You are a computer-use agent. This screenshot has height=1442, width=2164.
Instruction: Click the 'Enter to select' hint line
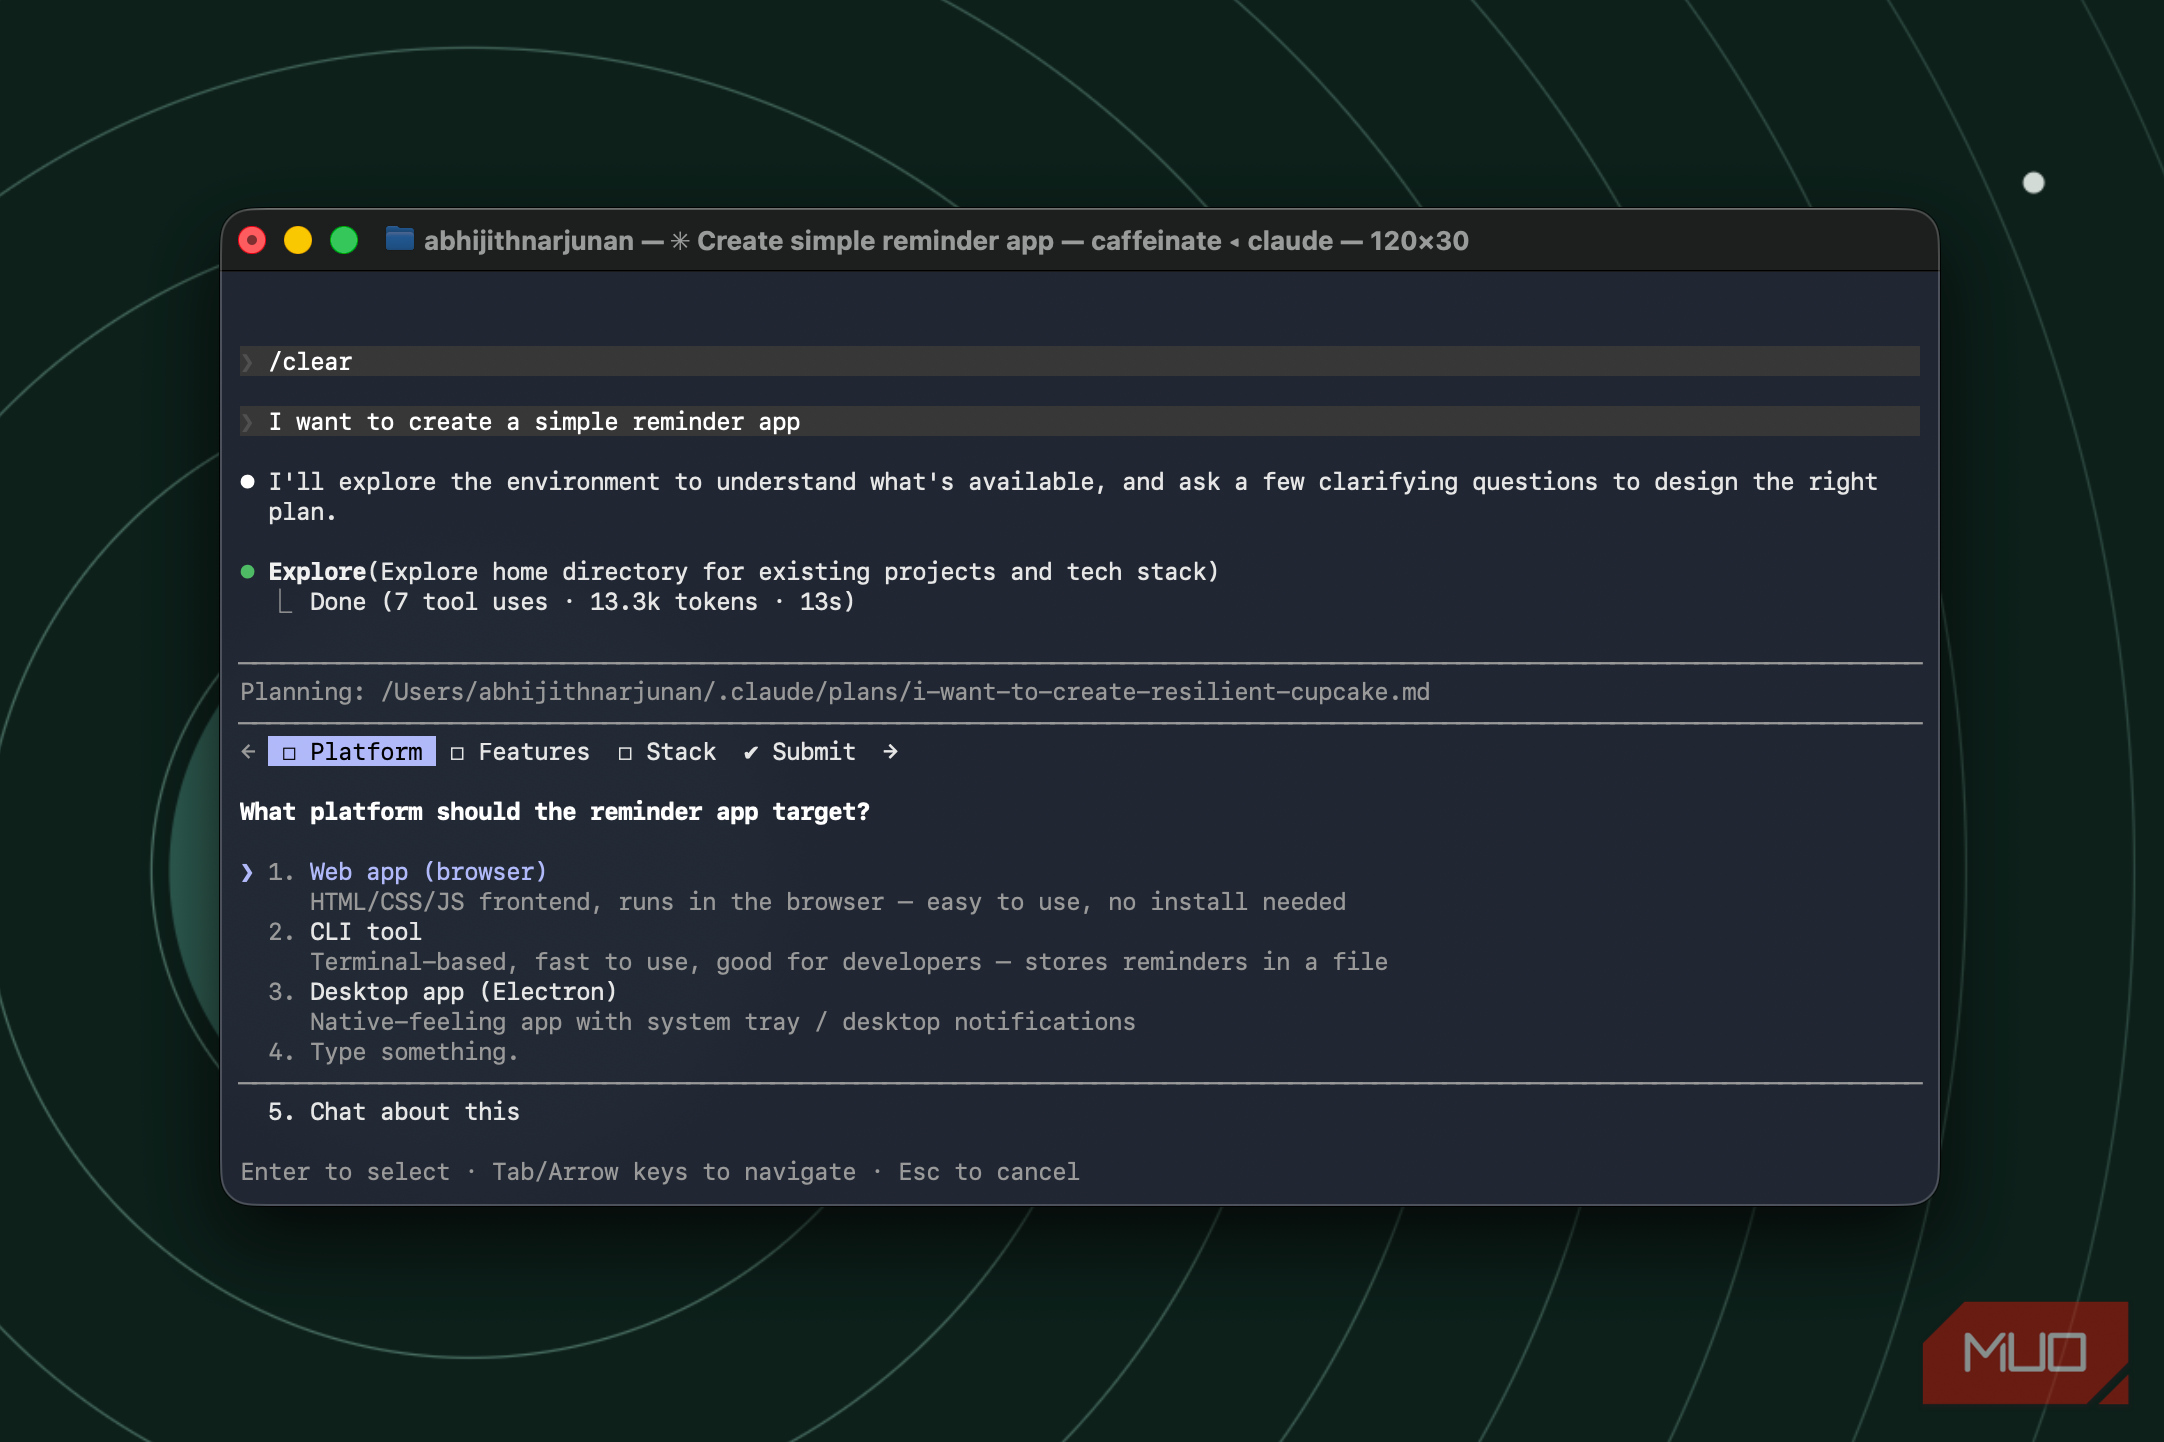coord(660,1172)
